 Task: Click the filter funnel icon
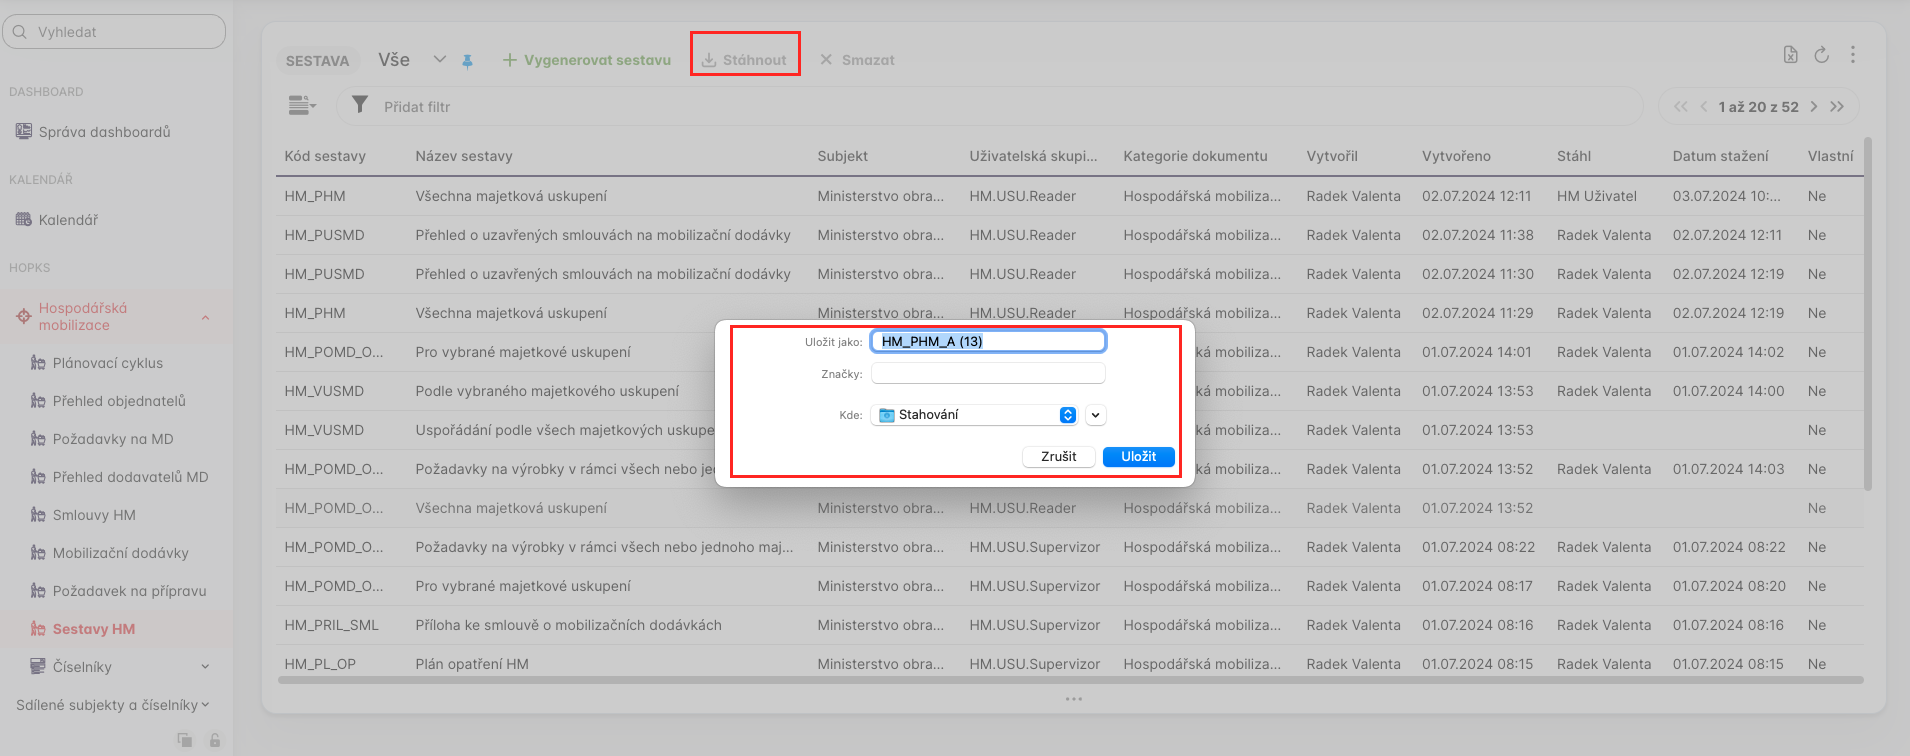(360, 105)
